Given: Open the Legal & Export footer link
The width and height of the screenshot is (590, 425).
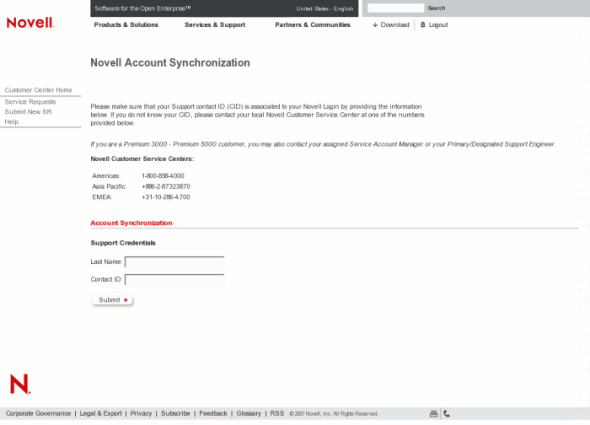Looking at the screenshot, I should [x=100, y=413].
